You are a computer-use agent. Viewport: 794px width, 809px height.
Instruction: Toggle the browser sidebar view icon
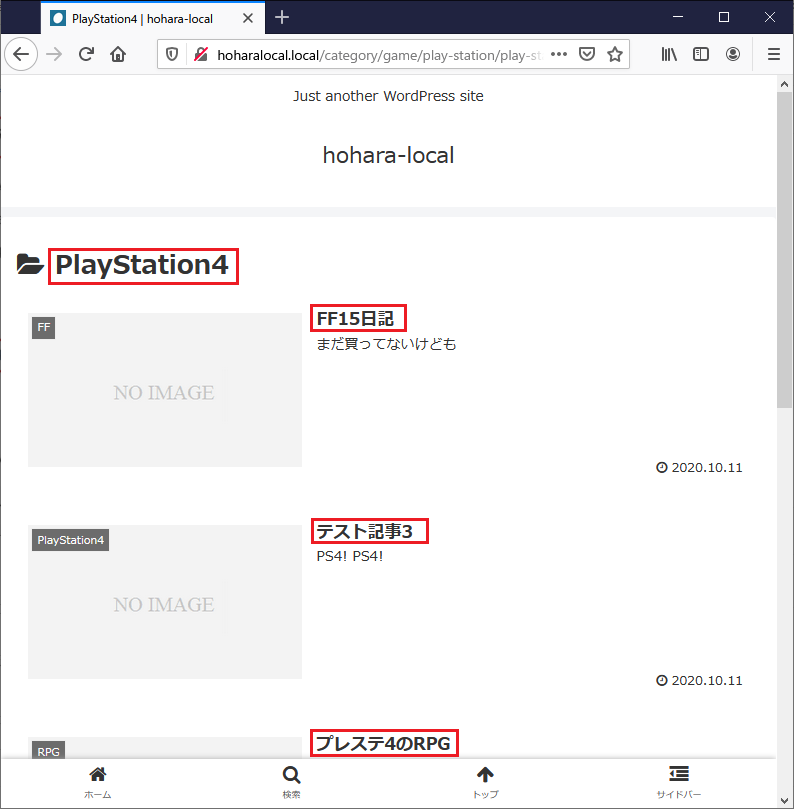[x=701, y=54]
